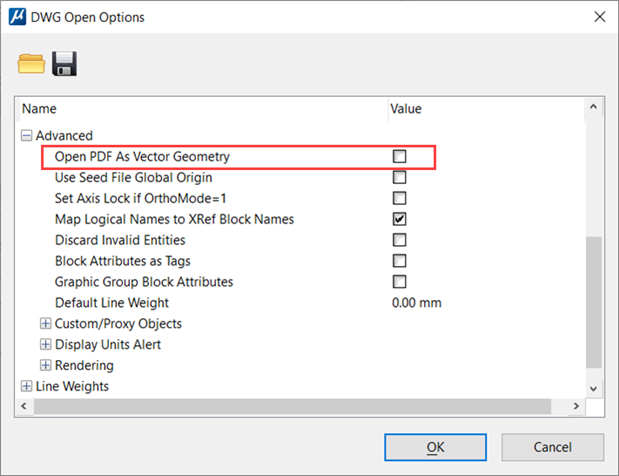619x476 pixels.
Task: Expand the Rendering node
Action: (x=45, y=366)
